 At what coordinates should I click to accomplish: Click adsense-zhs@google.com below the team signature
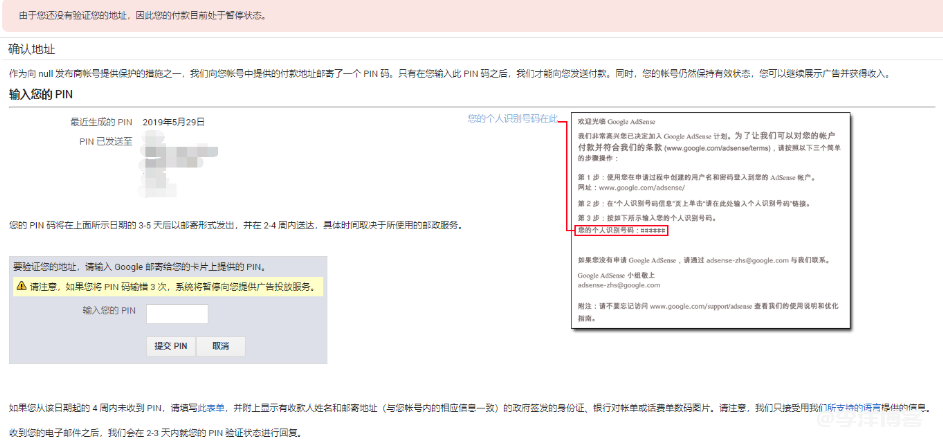click(x=618, y=285)
